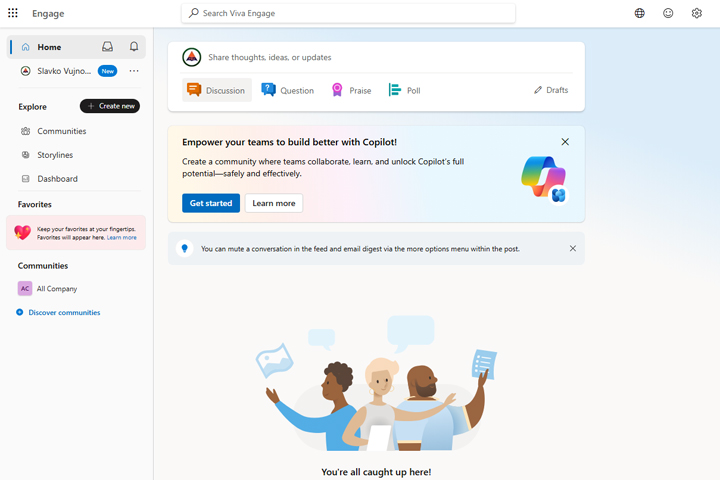
Task: Choose the Discussion post type
Action: (x=217, y=90)
